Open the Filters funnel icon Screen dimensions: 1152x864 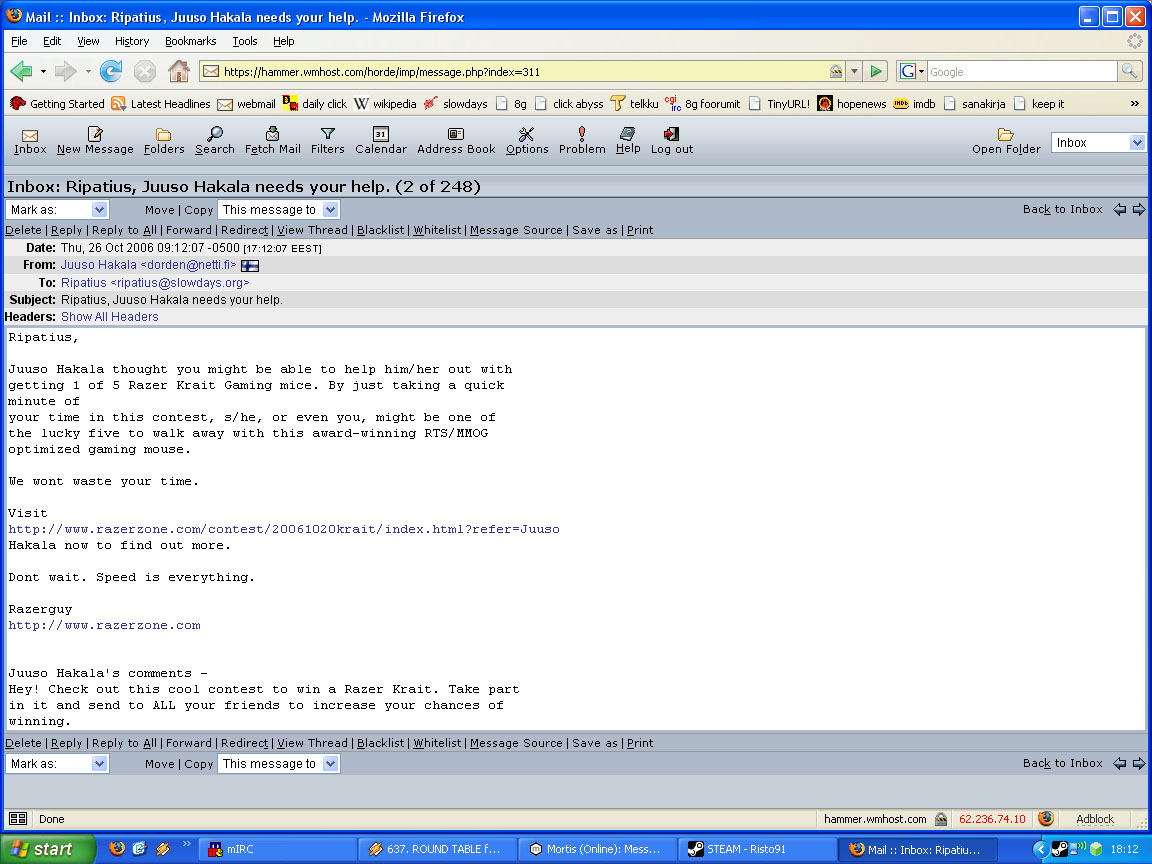point(328,141)
